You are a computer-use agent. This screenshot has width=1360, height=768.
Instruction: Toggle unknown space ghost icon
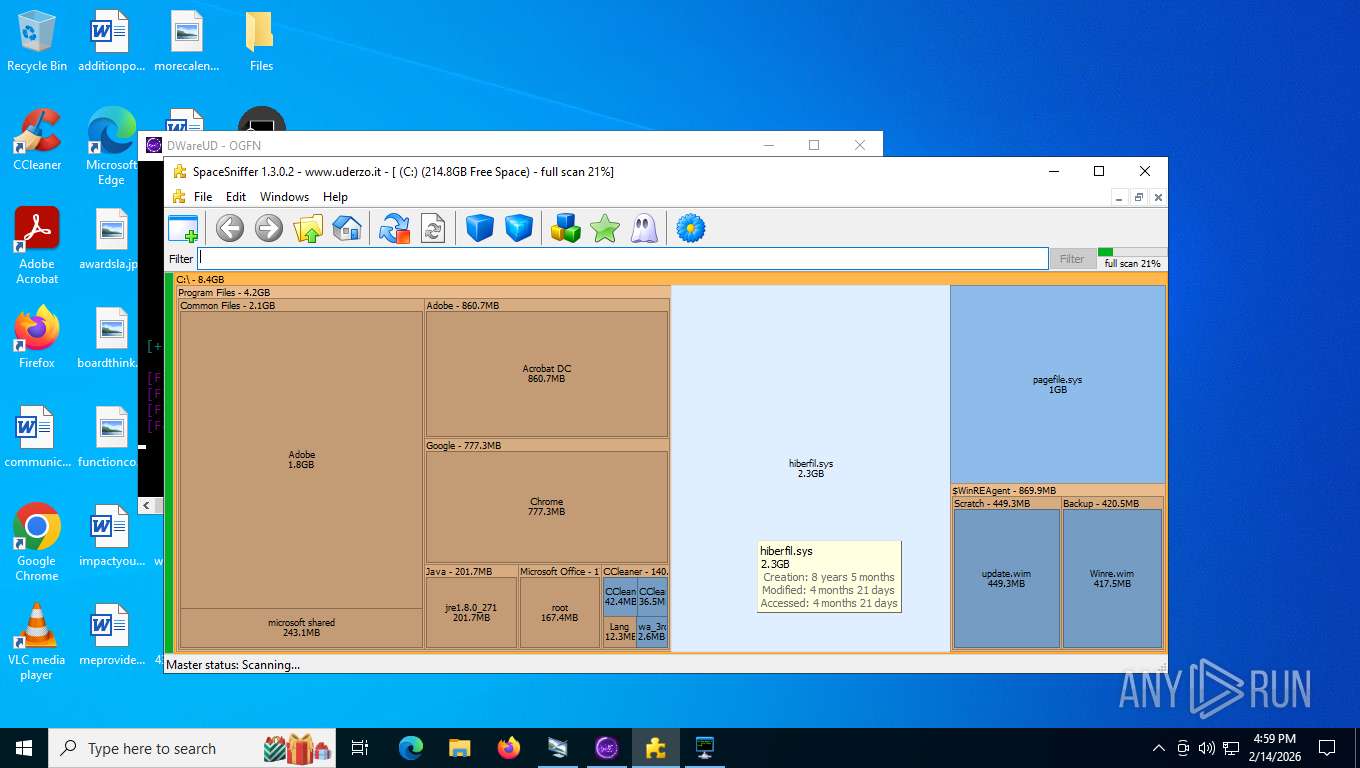[644, 228]
